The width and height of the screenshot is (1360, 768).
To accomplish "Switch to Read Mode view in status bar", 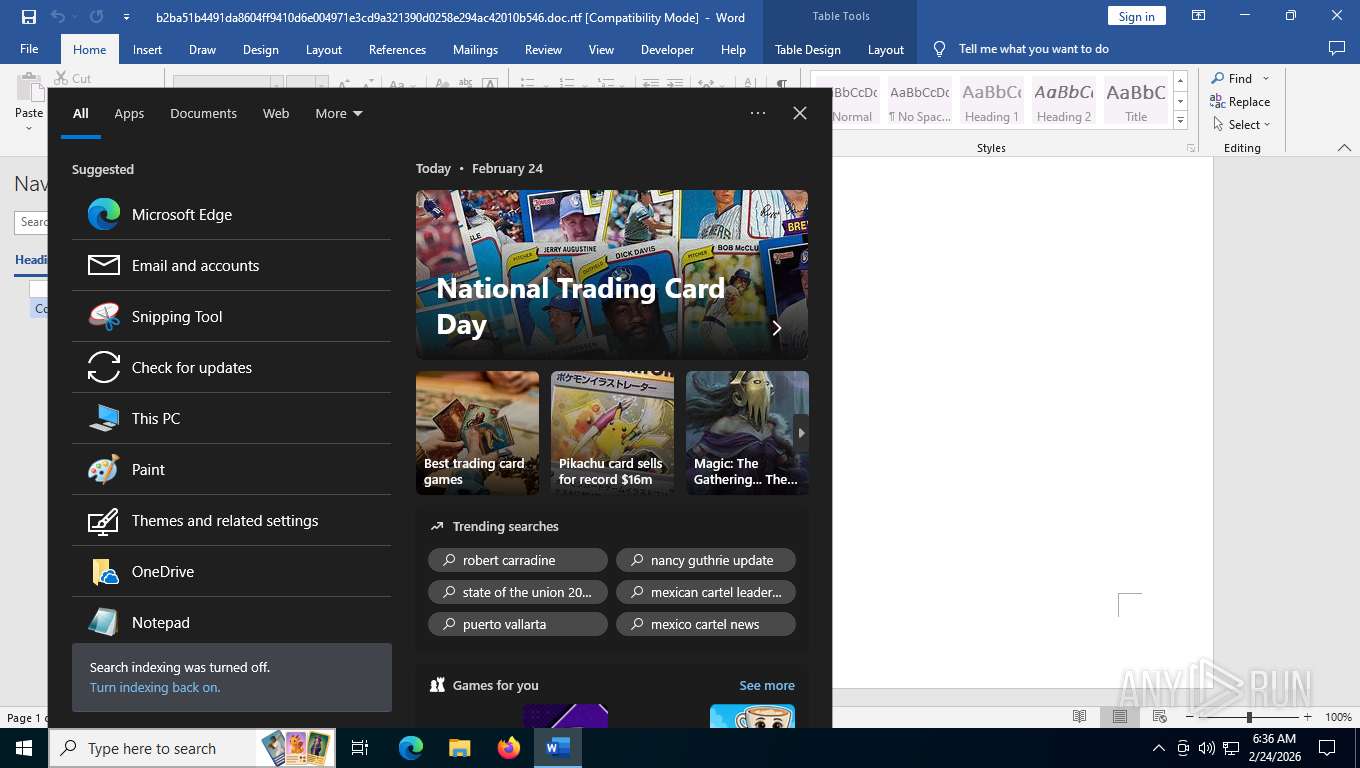I will pyautogui.click(x=1080, y=717).
